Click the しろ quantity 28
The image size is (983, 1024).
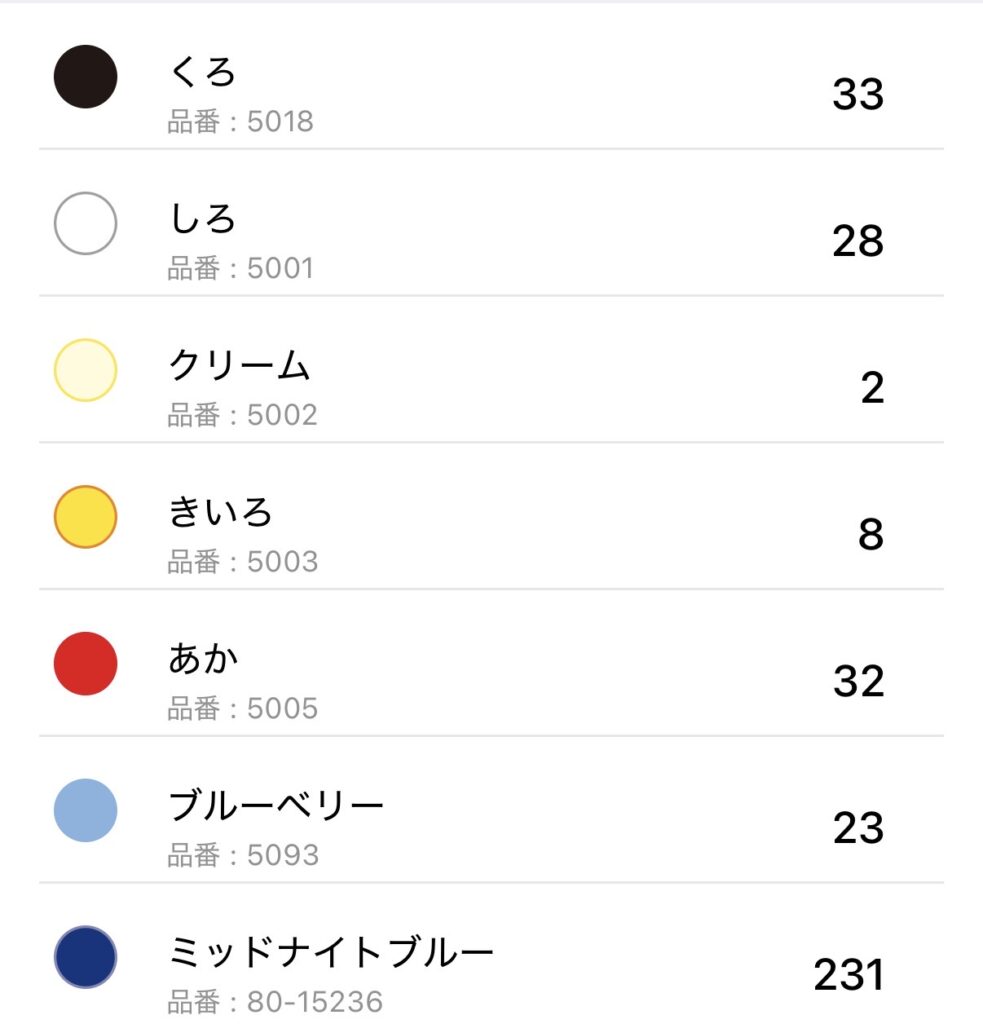click(858, 242)
